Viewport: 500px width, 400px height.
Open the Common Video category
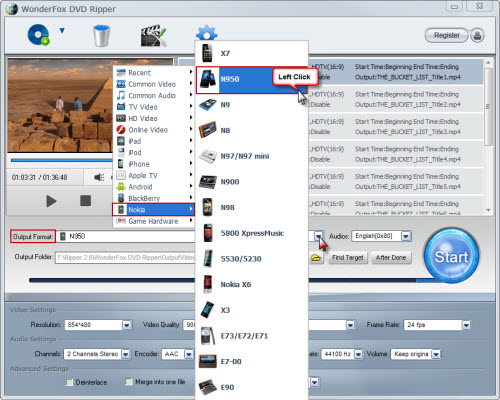tap(154, 84)
